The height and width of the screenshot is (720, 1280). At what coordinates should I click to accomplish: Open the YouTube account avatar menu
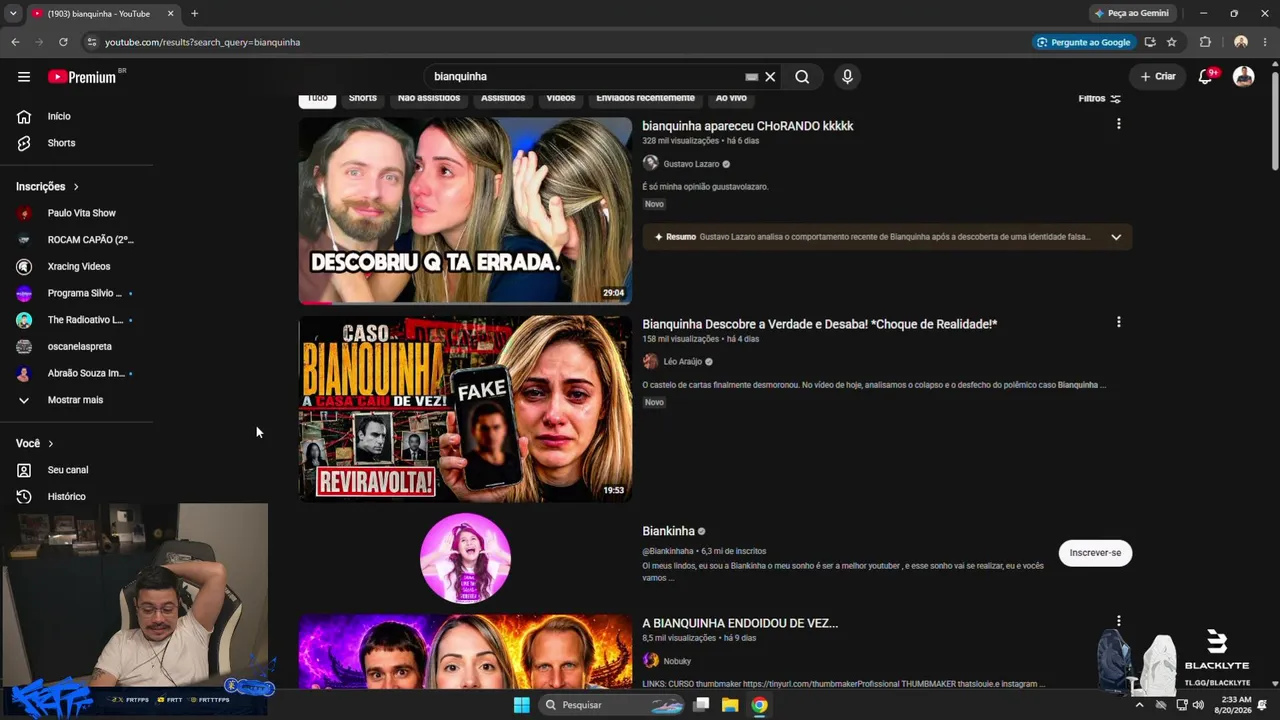point(1243,76)
